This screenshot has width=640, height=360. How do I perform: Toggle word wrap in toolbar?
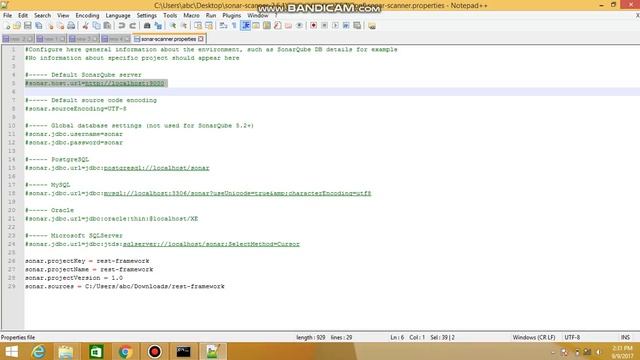pos(223,26)
